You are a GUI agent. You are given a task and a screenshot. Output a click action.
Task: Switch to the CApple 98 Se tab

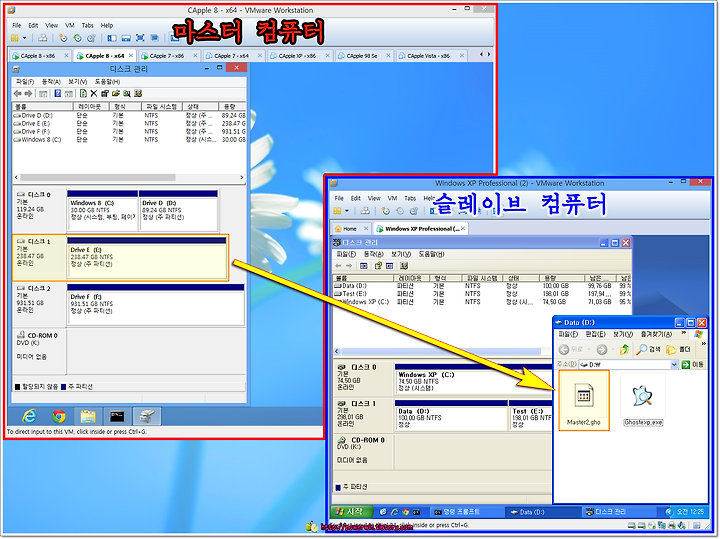coord(362,56)
